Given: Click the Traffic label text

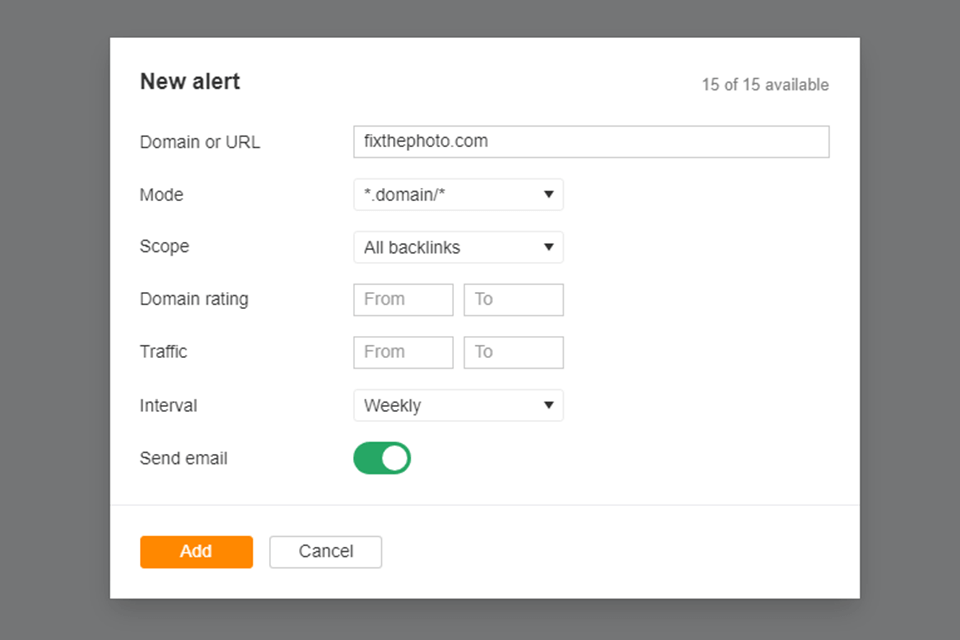Looking at the screenshot, I should point(164,352).
